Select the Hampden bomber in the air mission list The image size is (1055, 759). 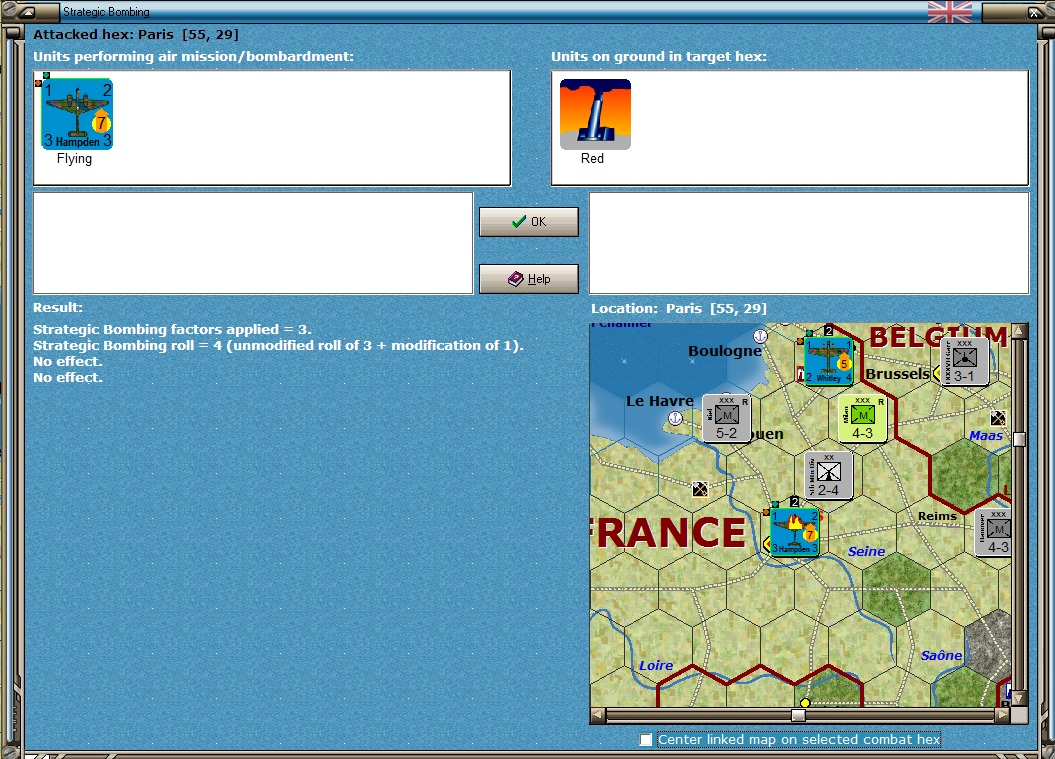(x=77, y=114)
